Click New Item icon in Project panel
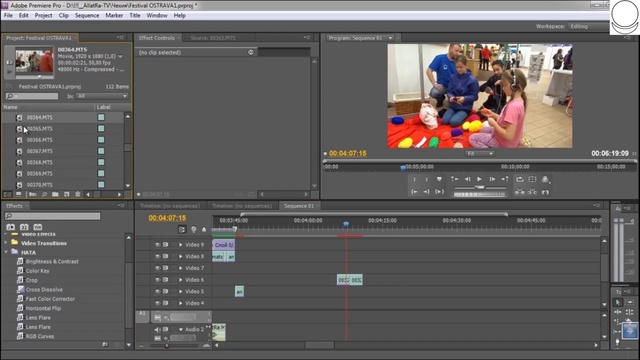Screen dimensions: 640x360 (67, 194)
